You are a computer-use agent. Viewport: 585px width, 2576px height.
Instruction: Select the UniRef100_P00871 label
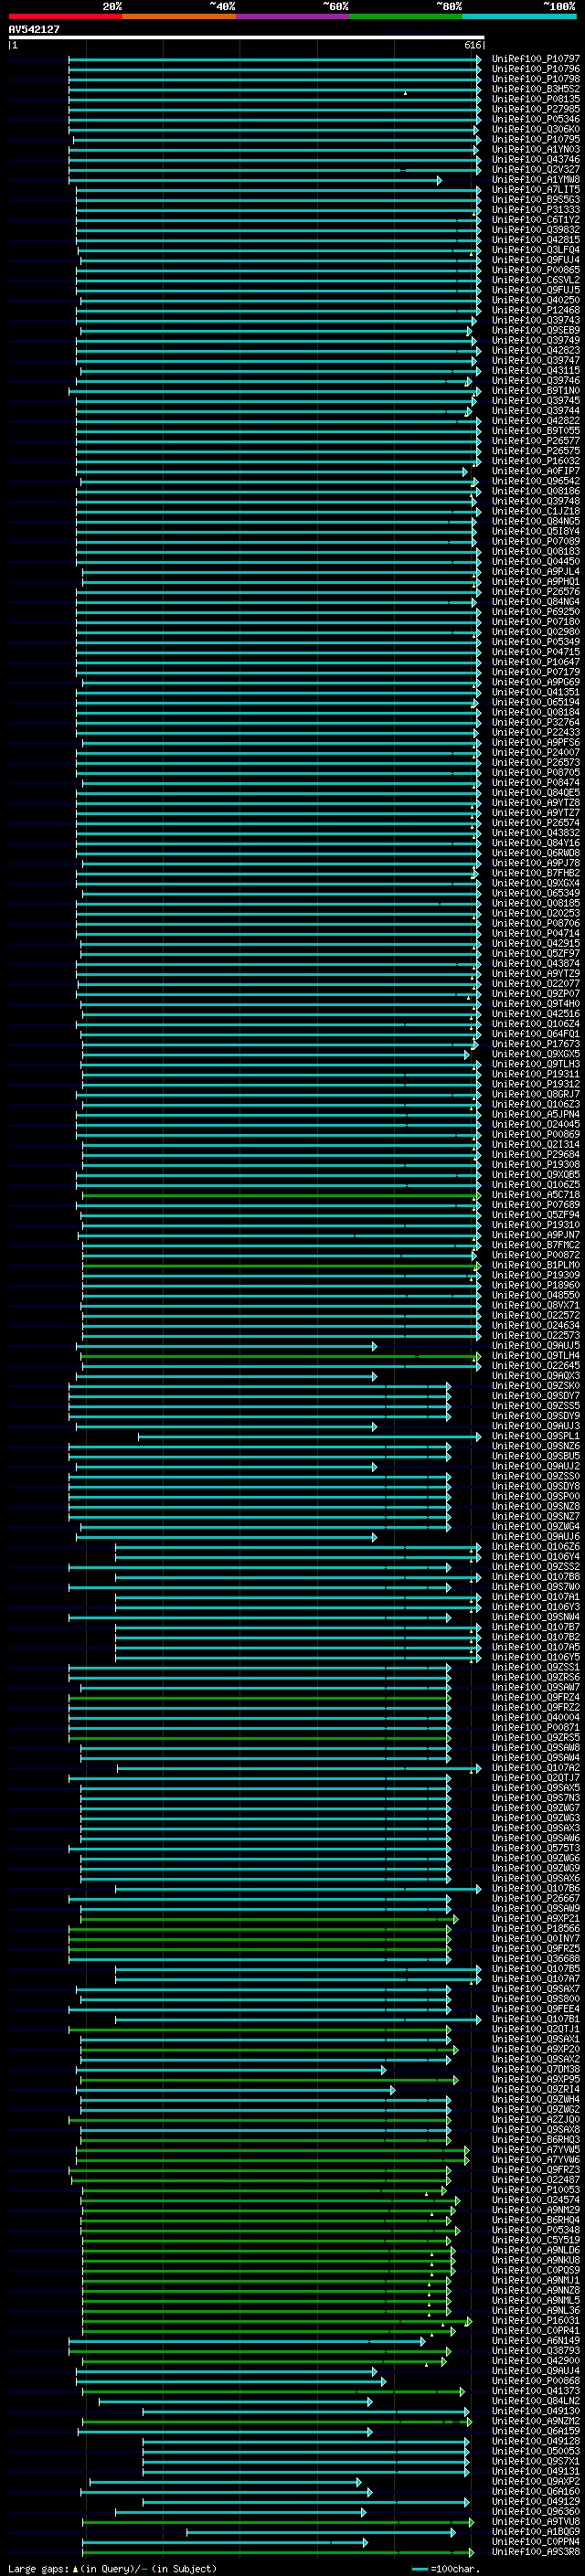536,1727
